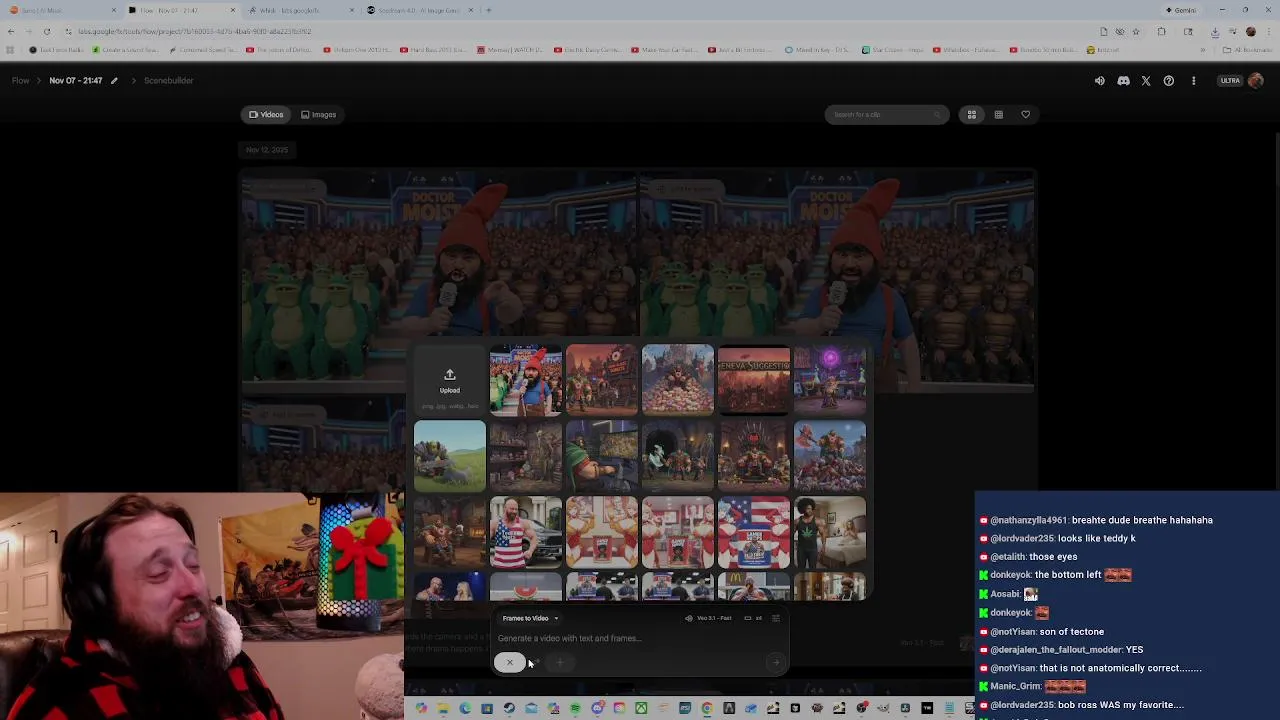Open the Frames to Video mode dropdown
Image resolution: width=1280 pixels, height=720 pixels.
point(530,618)
